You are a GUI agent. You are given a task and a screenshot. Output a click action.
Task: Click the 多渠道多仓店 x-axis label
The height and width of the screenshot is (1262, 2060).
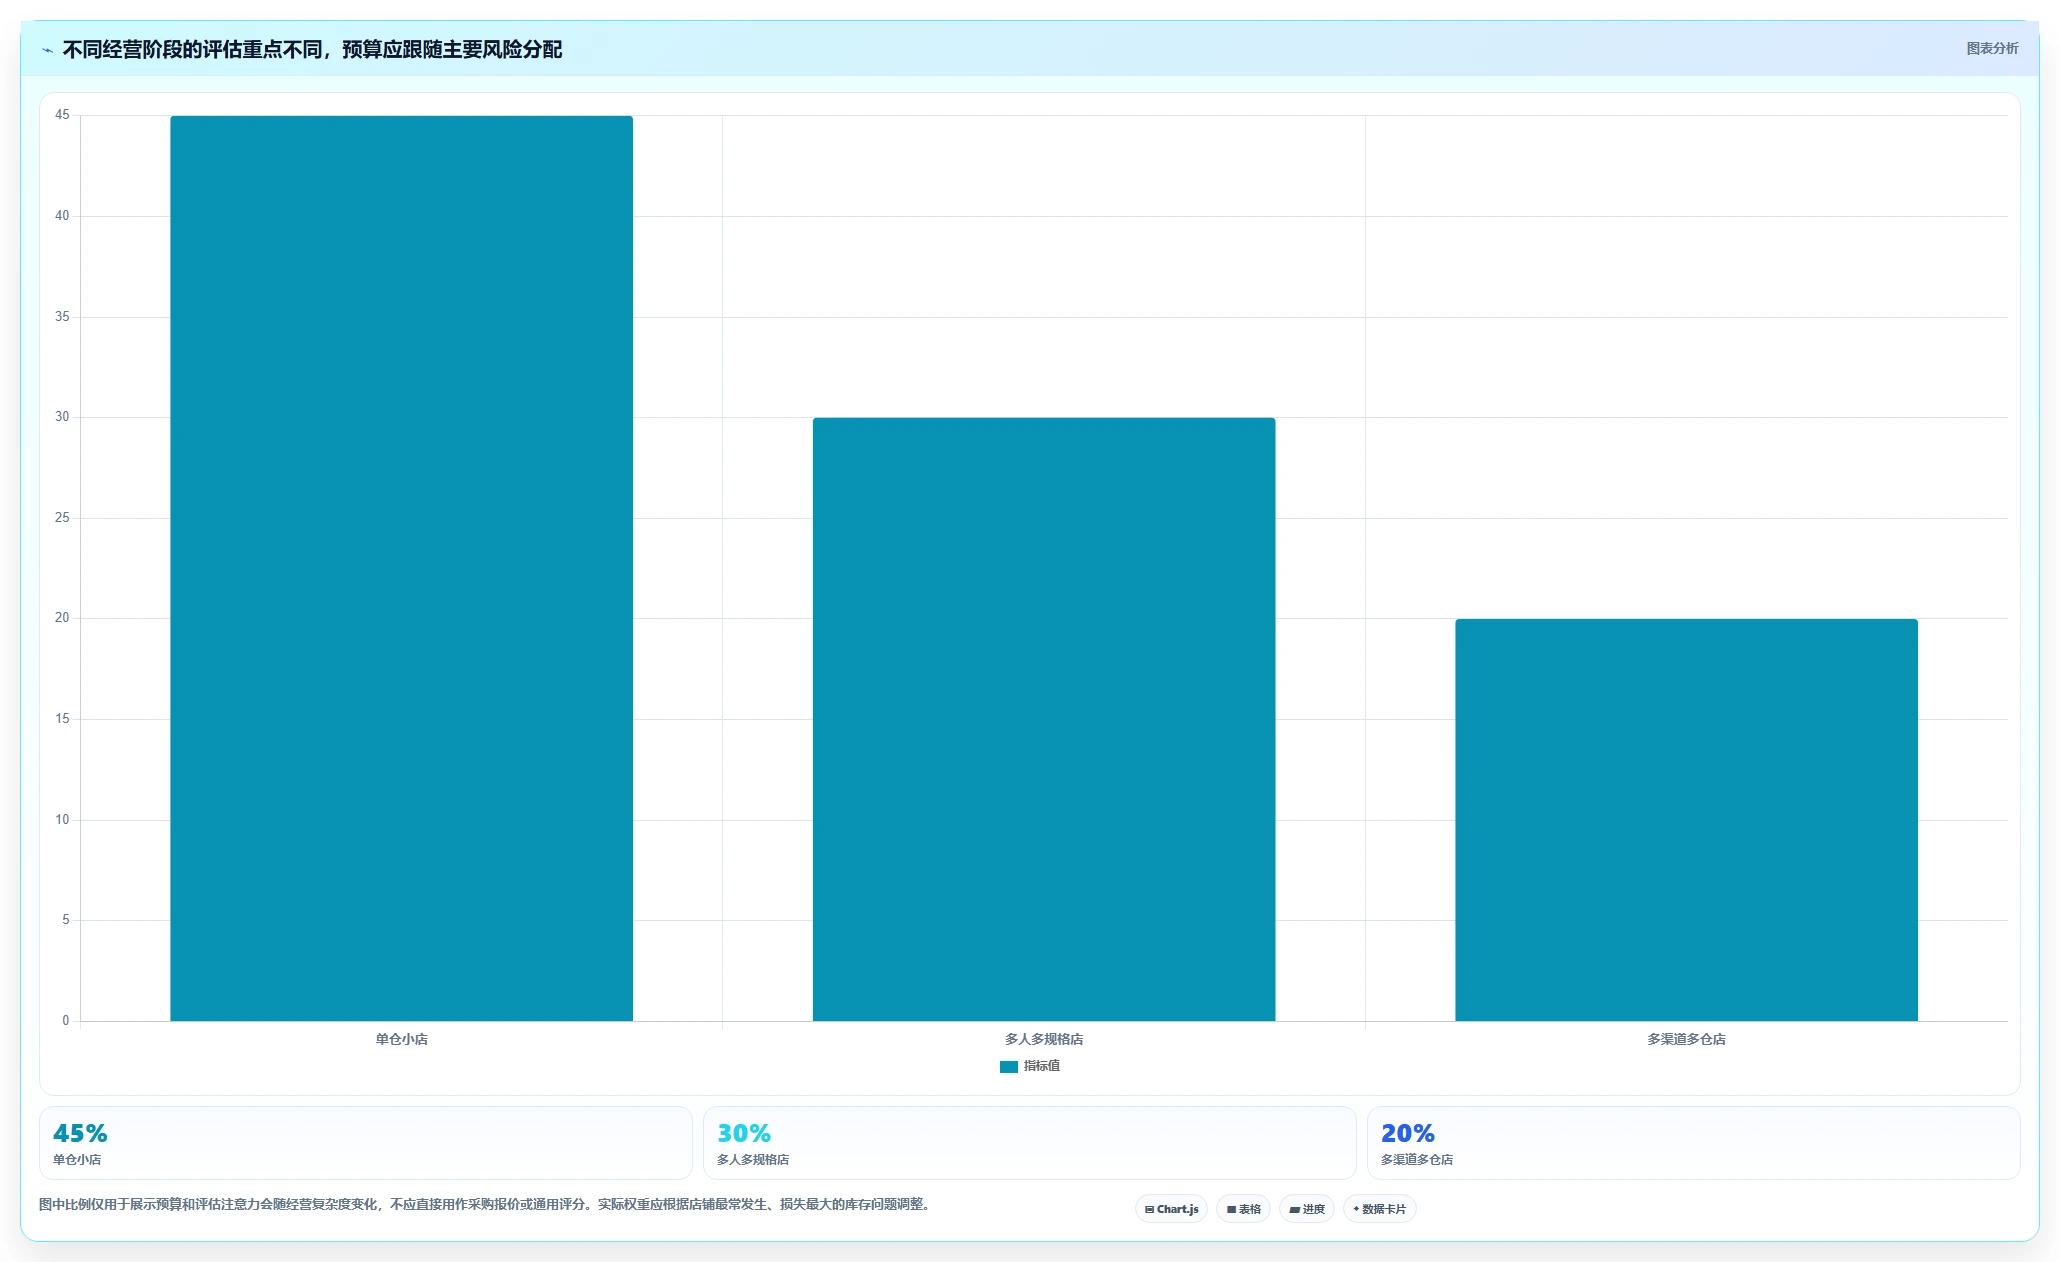click(1686, 1040)
